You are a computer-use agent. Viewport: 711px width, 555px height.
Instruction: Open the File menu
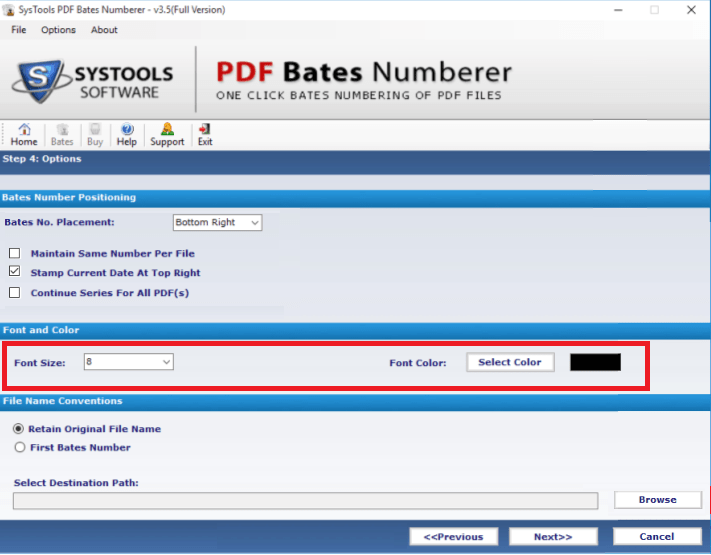(x=19, y=30)
